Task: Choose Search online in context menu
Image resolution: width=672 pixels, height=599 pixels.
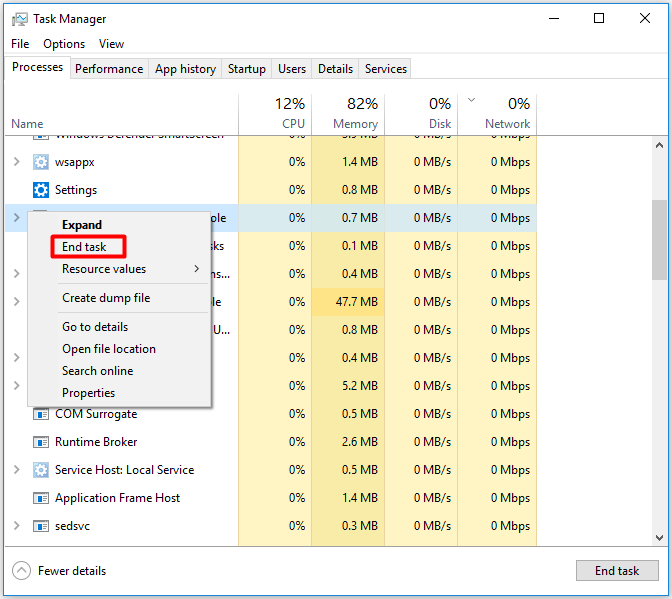Action: (x=119, y=371)
